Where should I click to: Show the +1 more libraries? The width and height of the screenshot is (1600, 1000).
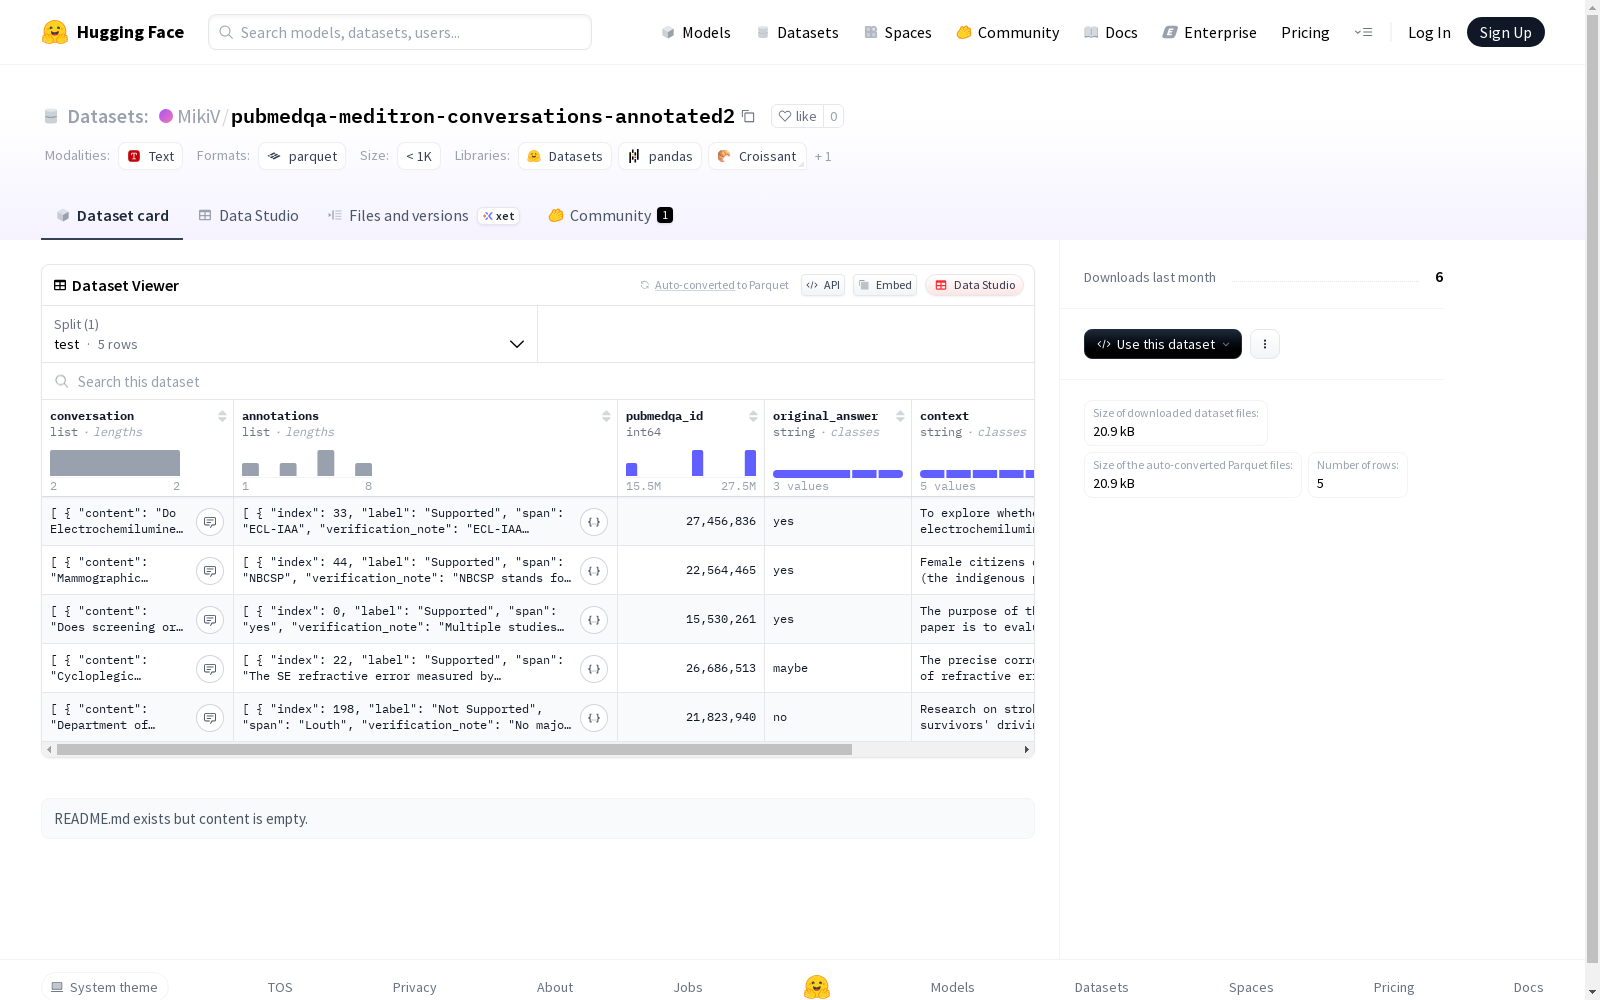pyautogui.click(x=823, y=156)
